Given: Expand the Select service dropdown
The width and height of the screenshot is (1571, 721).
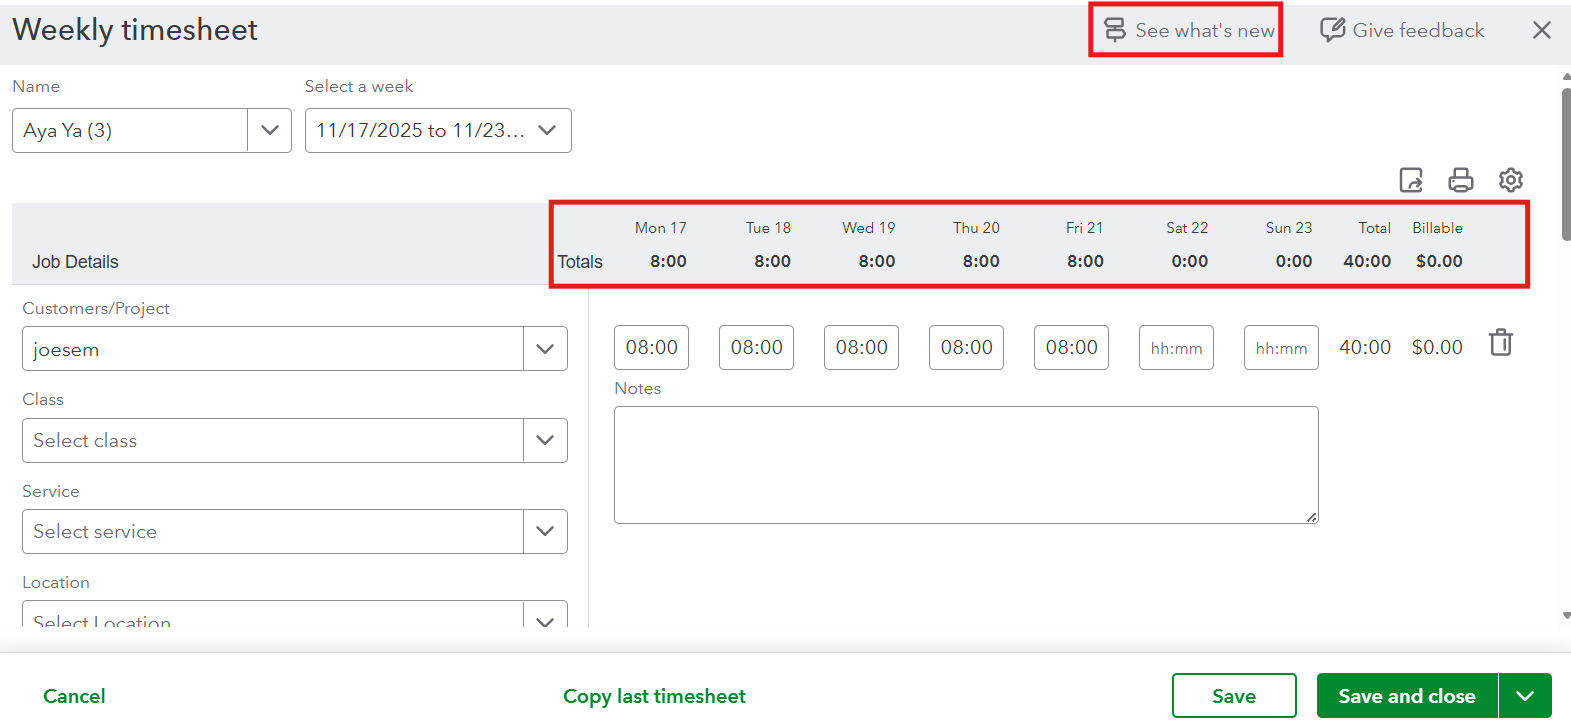Looking at the screenshot, I should 545,531.
